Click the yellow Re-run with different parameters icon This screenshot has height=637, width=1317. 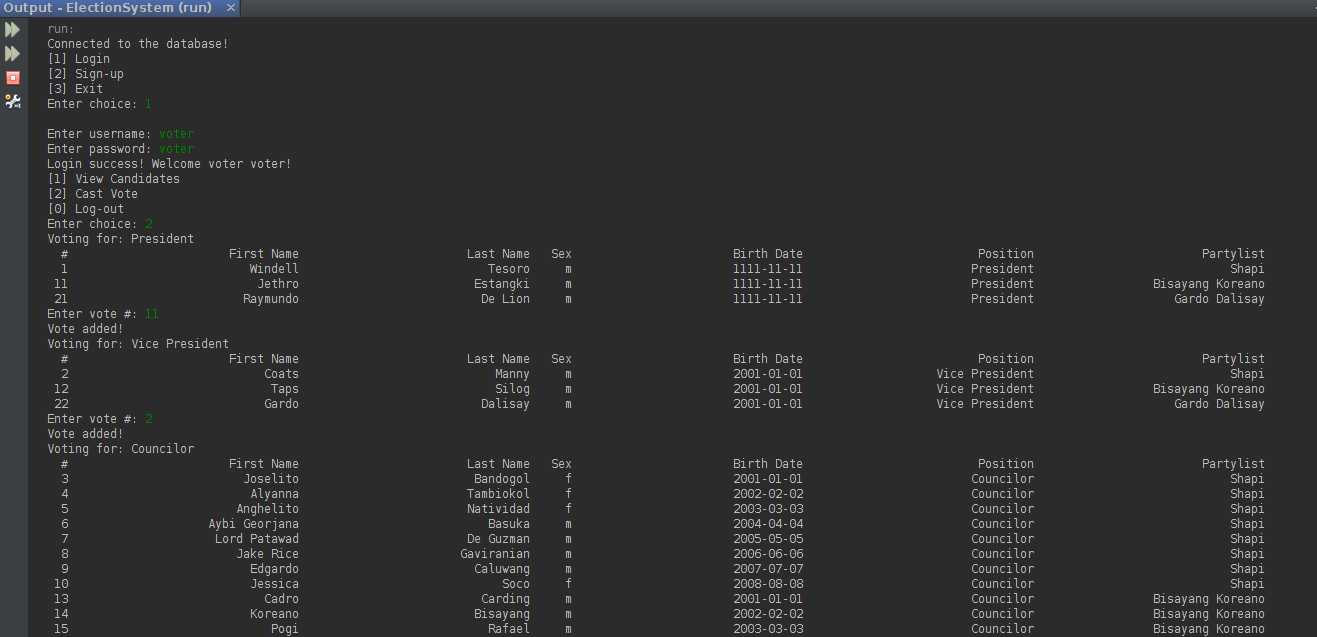[x=12, y=53]
